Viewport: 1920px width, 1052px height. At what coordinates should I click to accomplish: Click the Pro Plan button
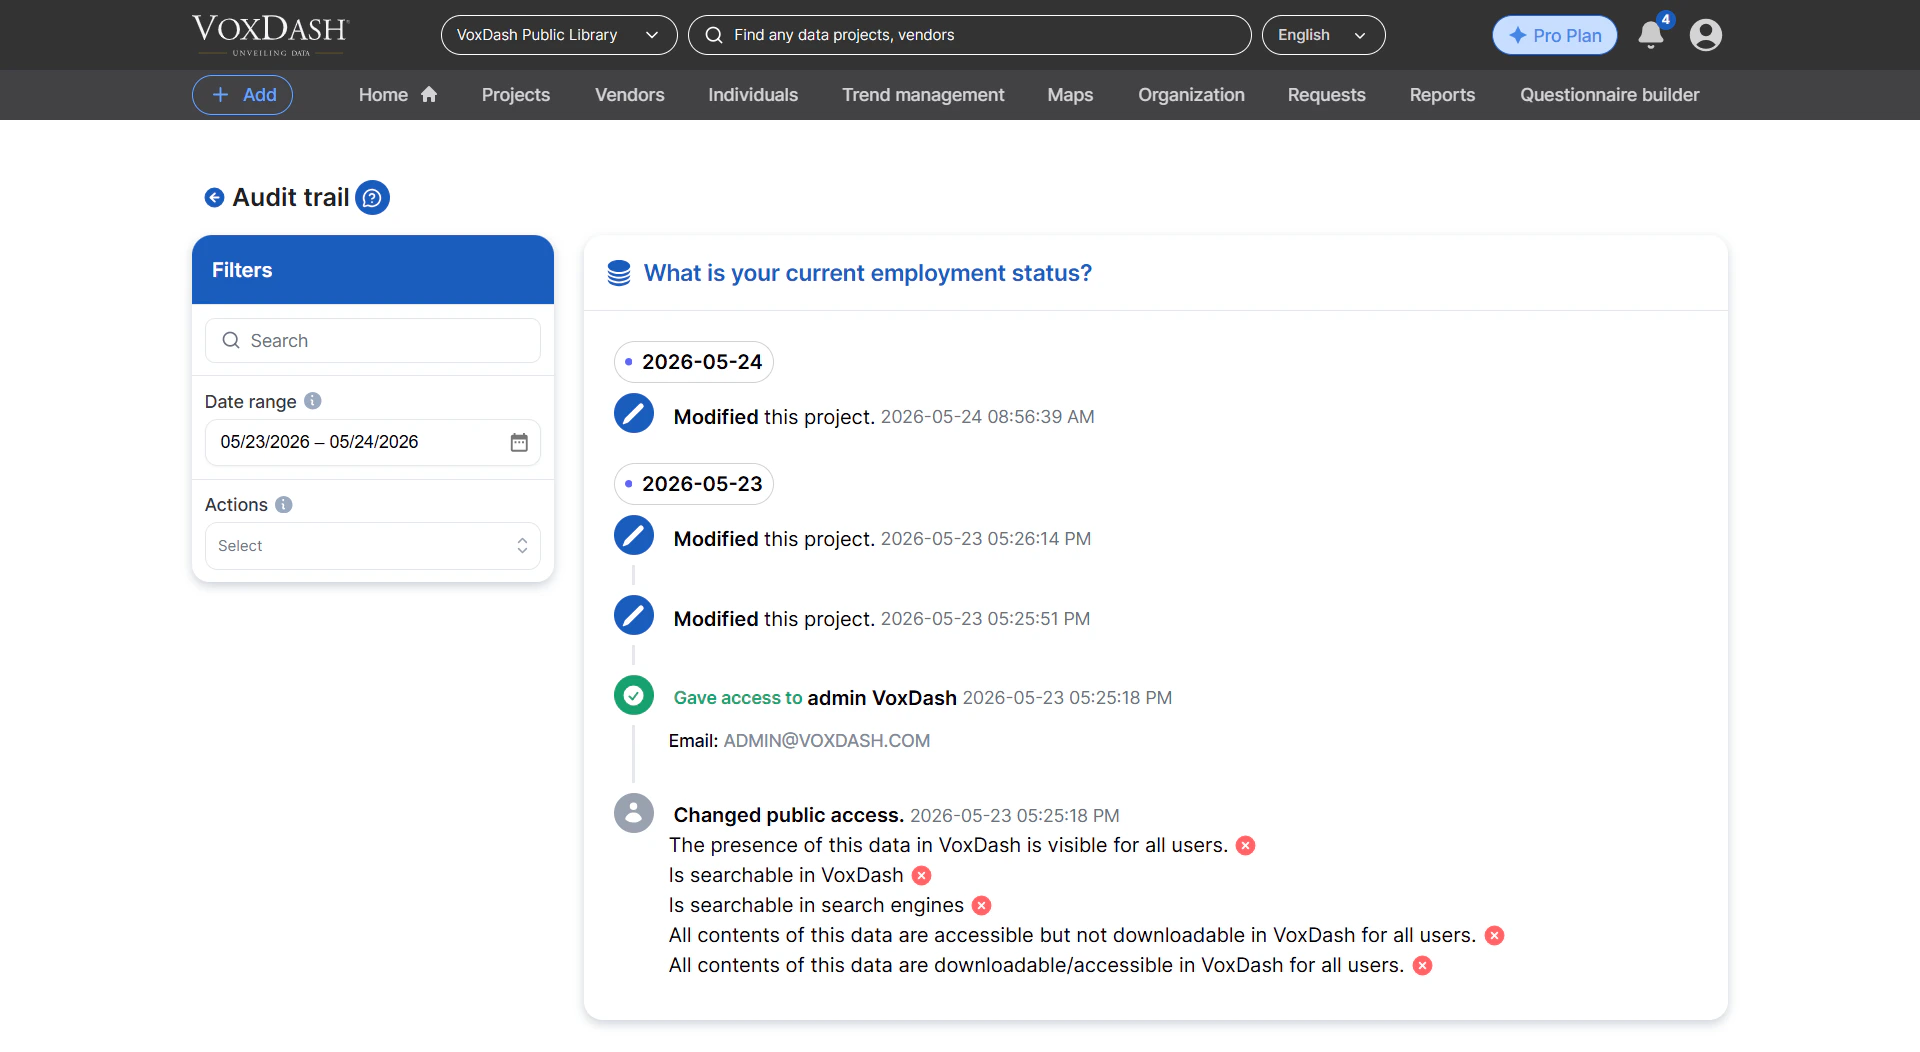[1555, 35]
